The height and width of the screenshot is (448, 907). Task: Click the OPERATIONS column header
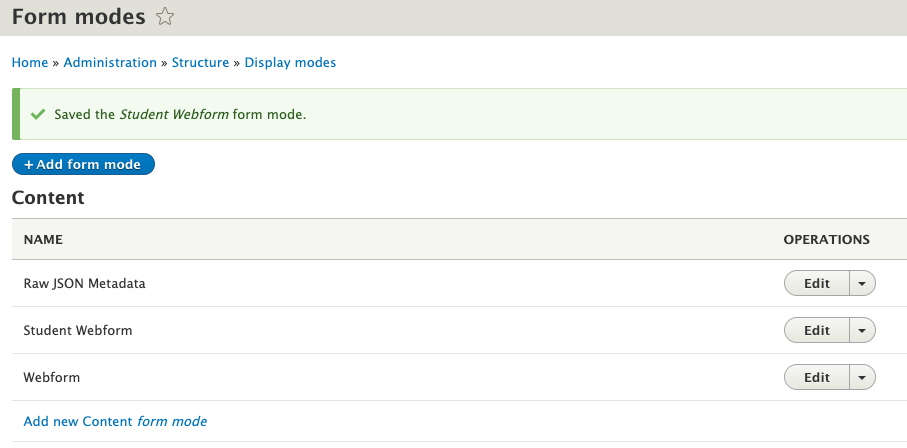tap(826, 240)
